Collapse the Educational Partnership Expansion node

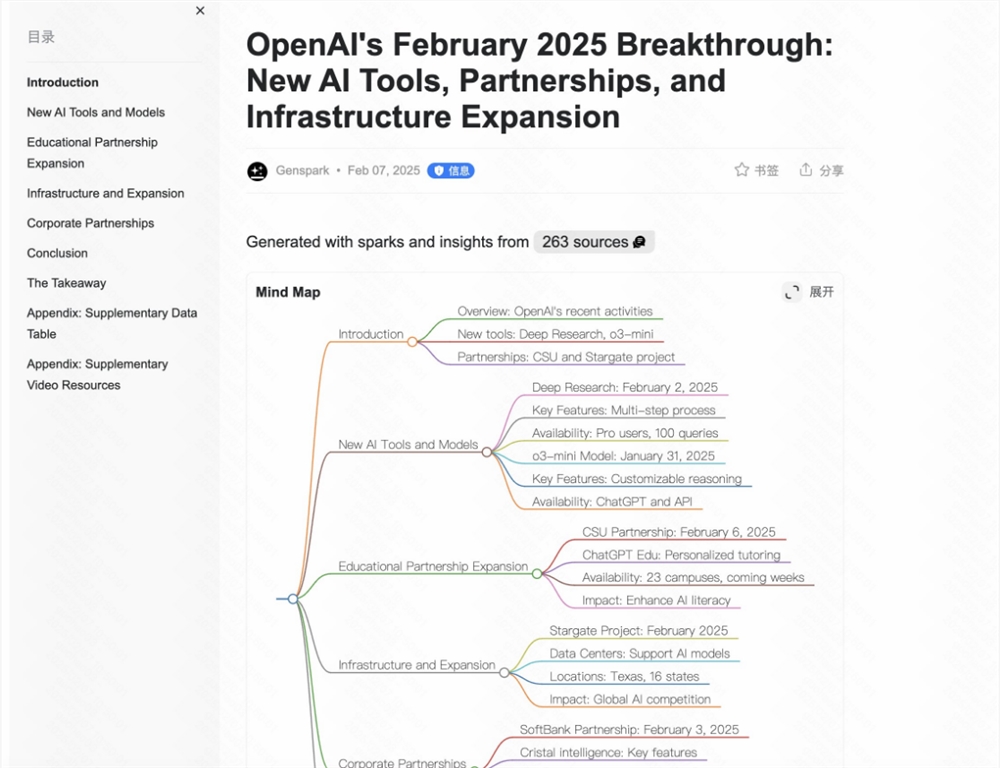tap(537, 574)
